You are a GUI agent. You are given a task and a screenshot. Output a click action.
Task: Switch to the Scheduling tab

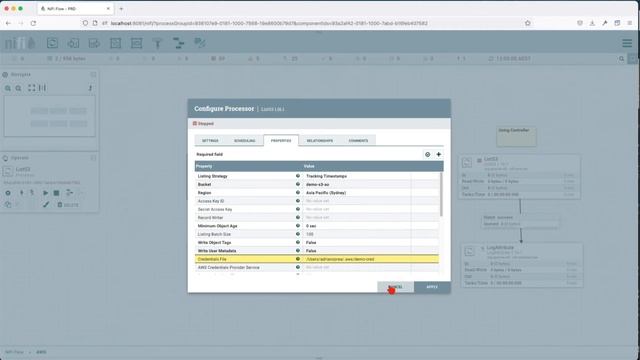point(244,140)
